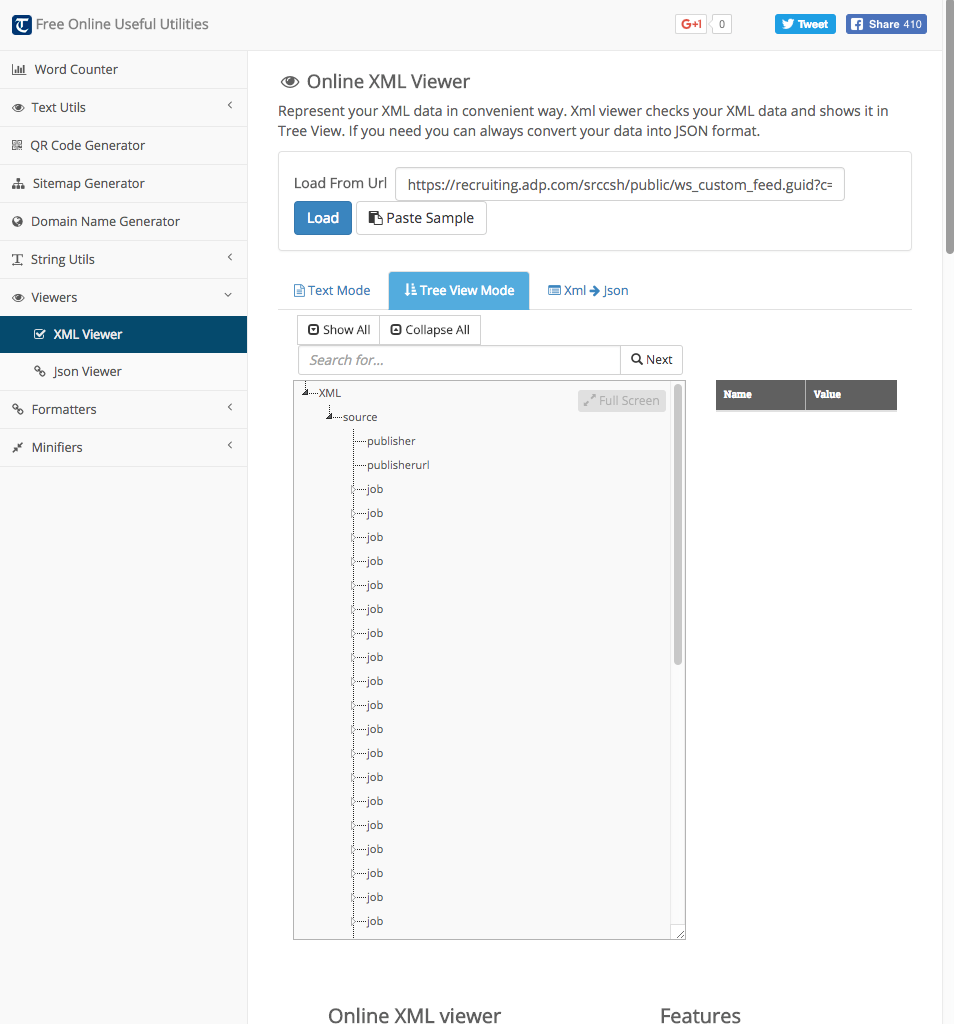
Task: Select the Domain Name Generator globe icon
Action: click(17, 221)
